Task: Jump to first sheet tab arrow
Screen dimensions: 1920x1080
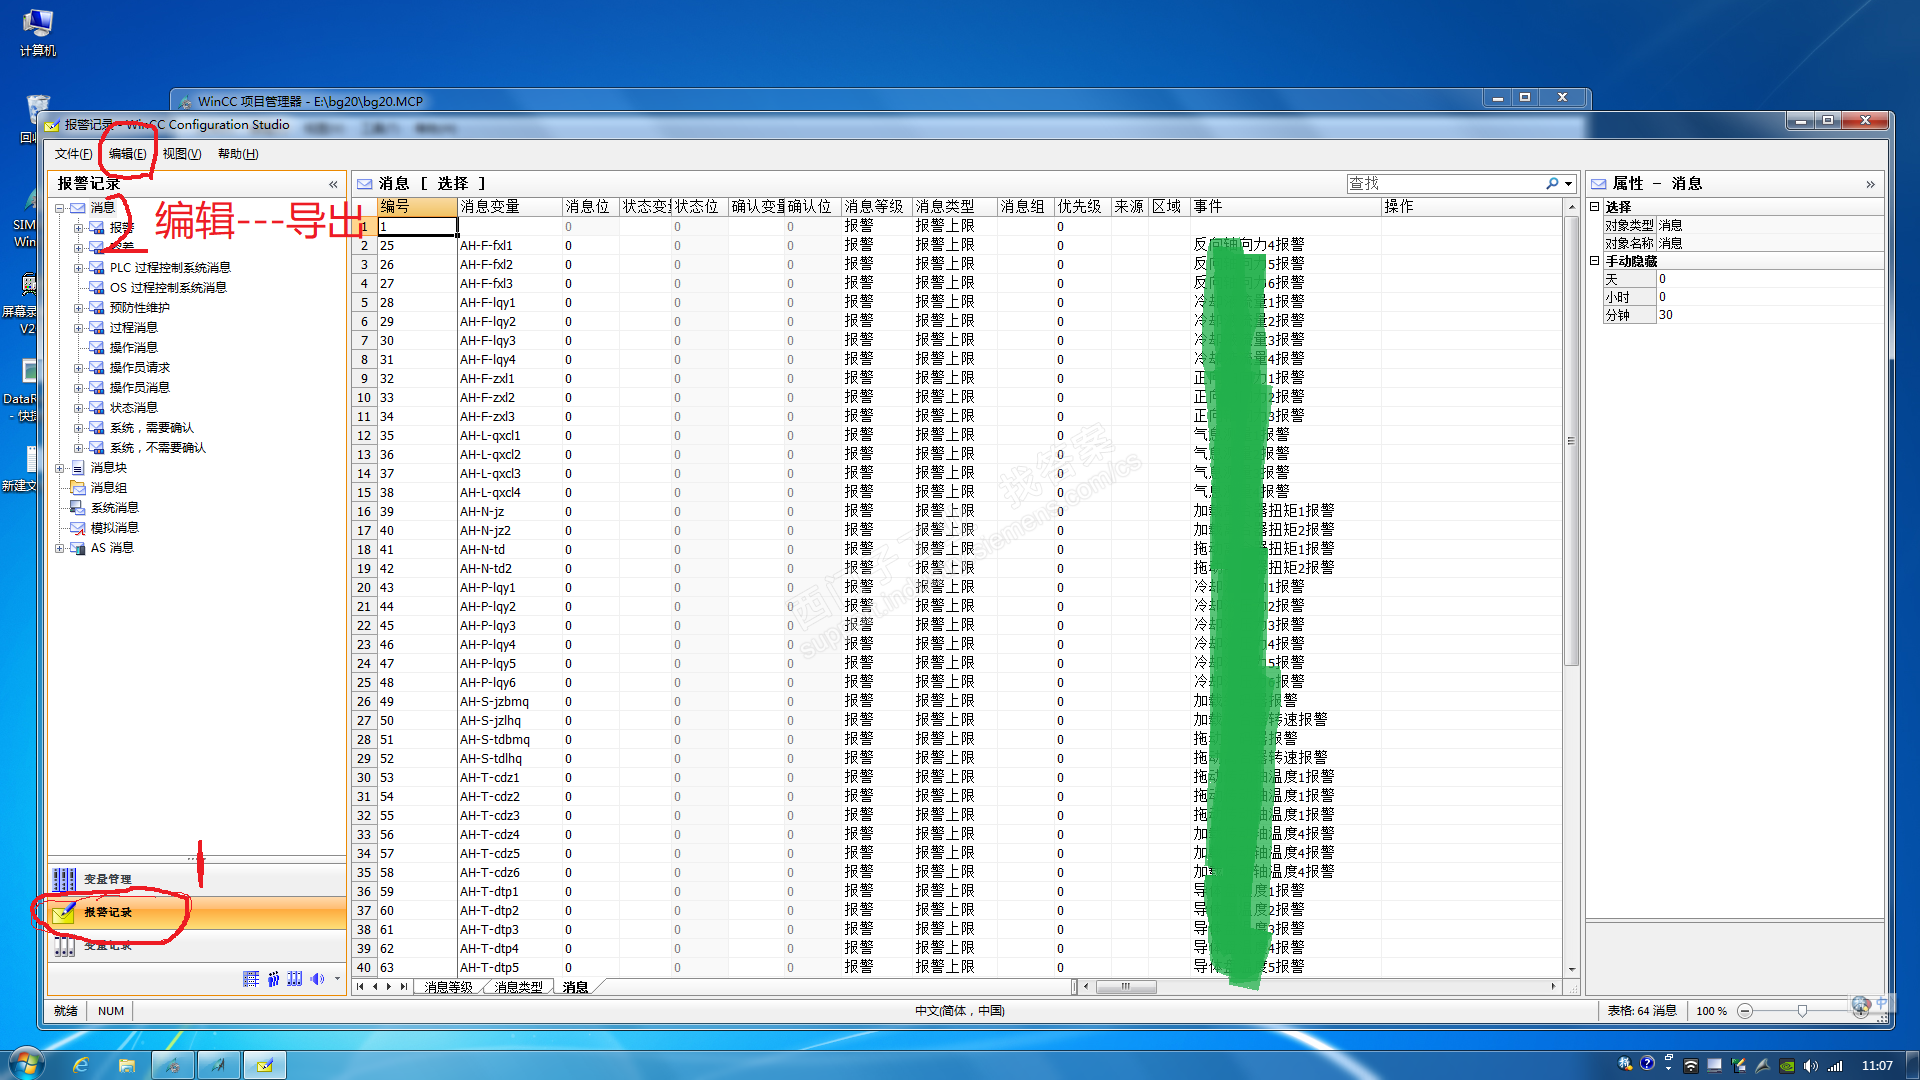Action: tap(360, 986)
